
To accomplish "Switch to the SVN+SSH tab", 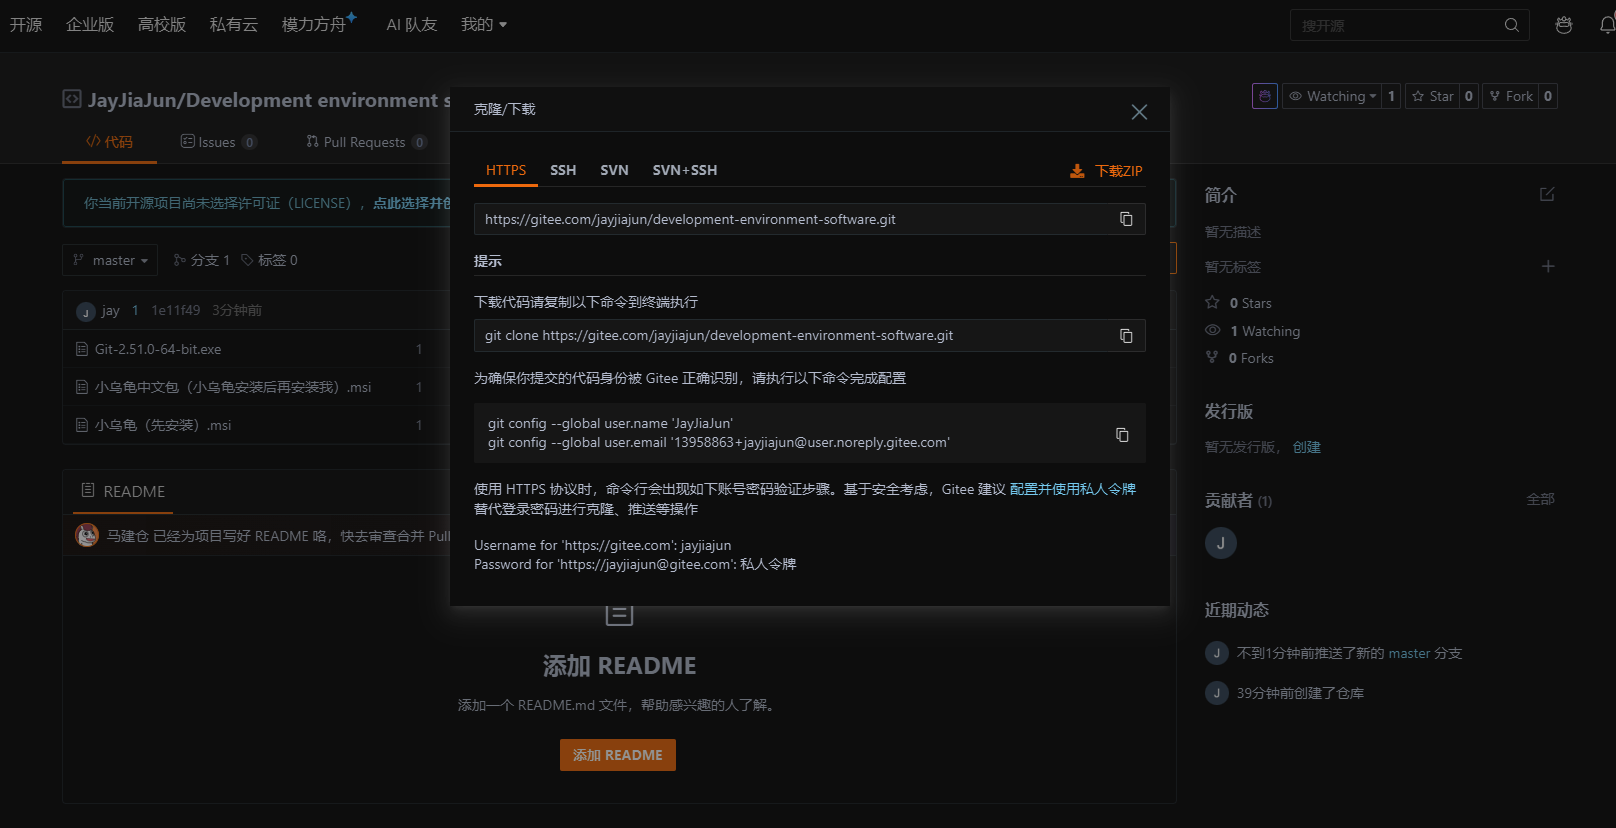I will [685, 170].
